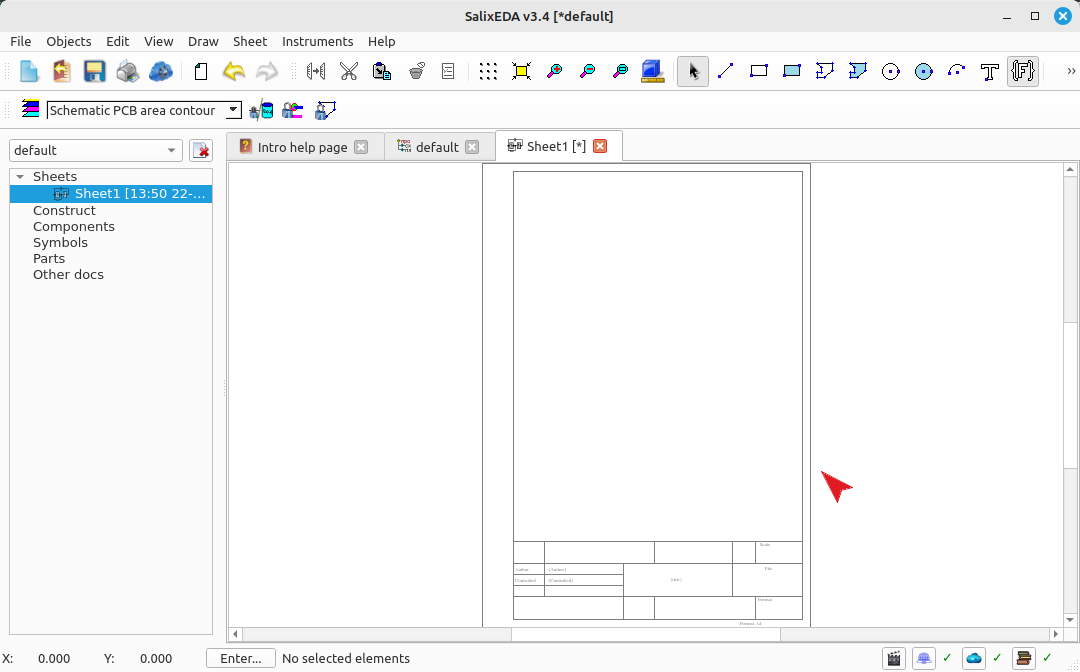Image resolution: width=1080 pixels, height=672 pixels.
Task: Open the layers stack icon
Action: 30,109
